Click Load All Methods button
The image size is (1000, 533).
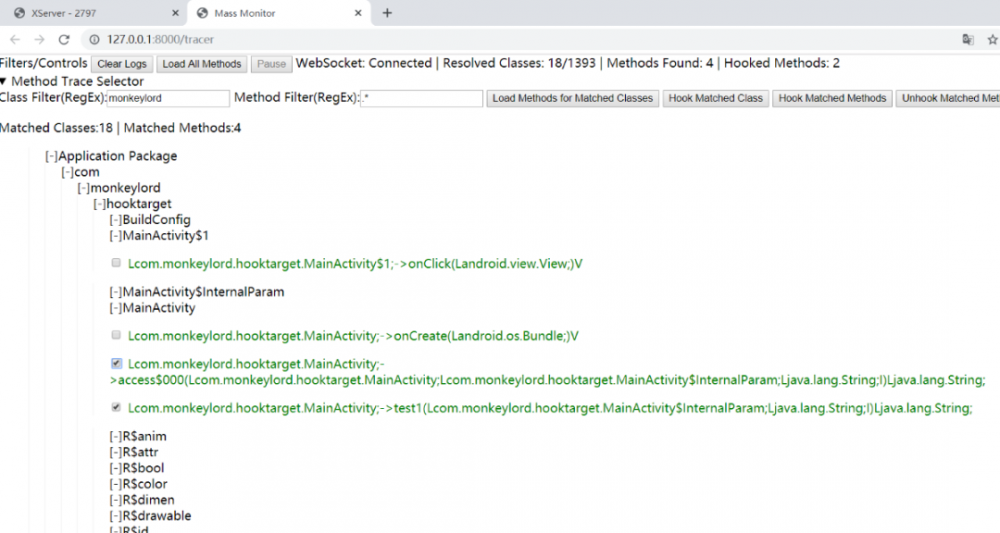(202, 64)
